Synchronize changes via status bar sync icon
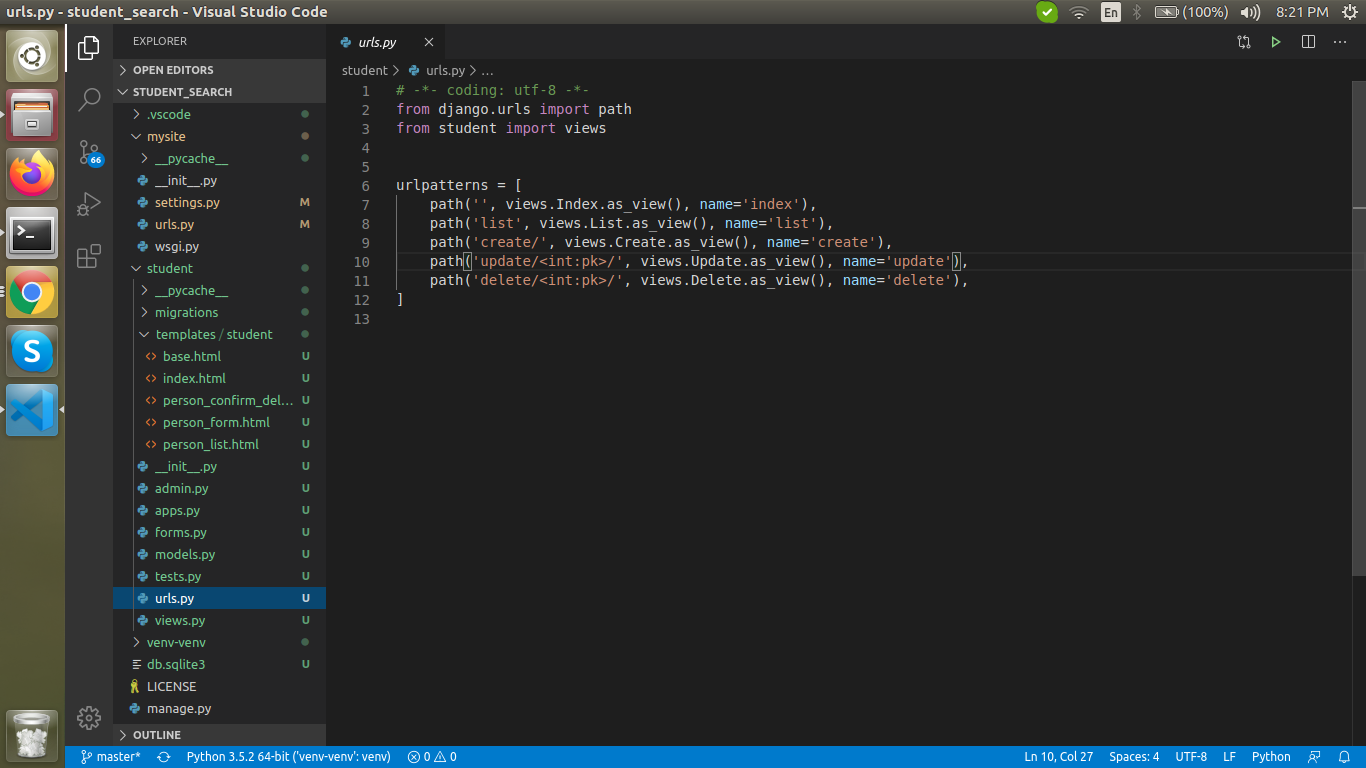This screenshot has width=1366, height=768. pos(164,757)
